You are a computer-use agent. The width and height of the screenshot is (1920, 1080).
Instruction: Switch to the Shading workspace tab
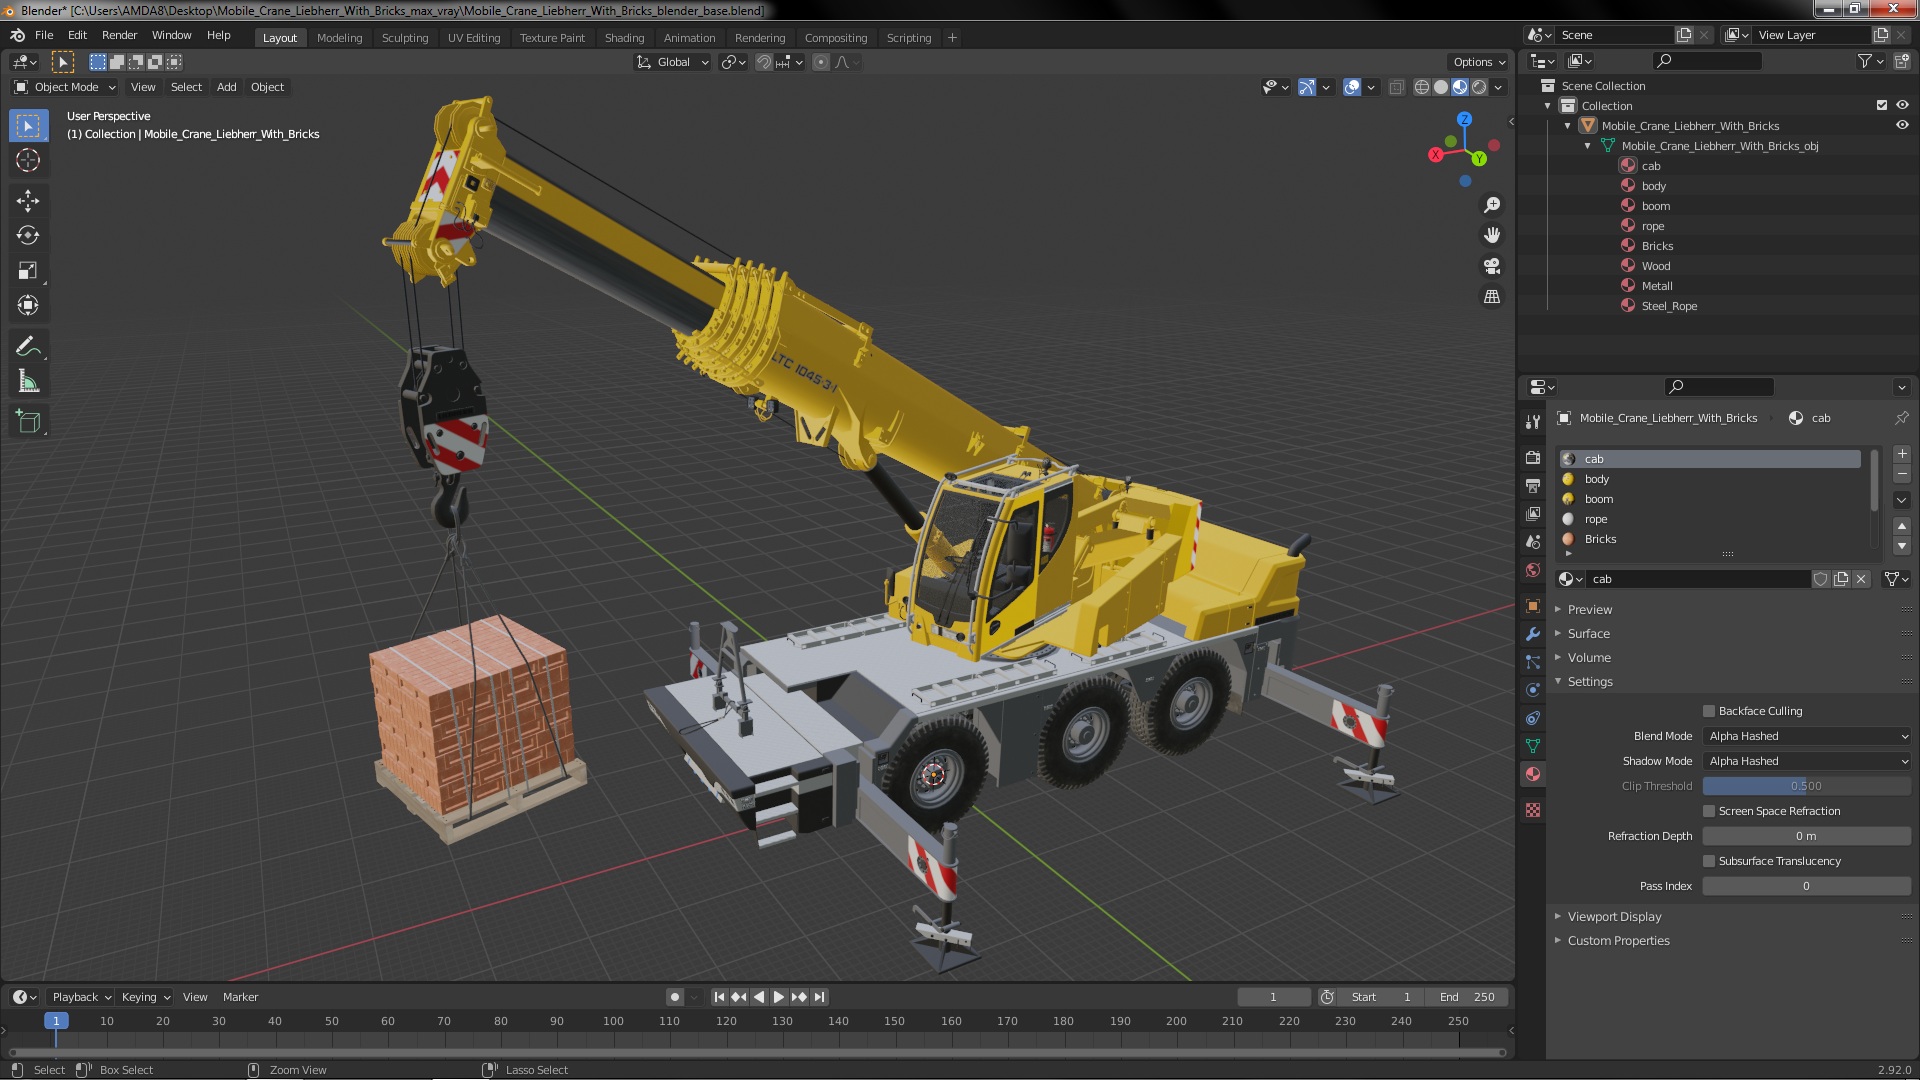tap(624, 38)
